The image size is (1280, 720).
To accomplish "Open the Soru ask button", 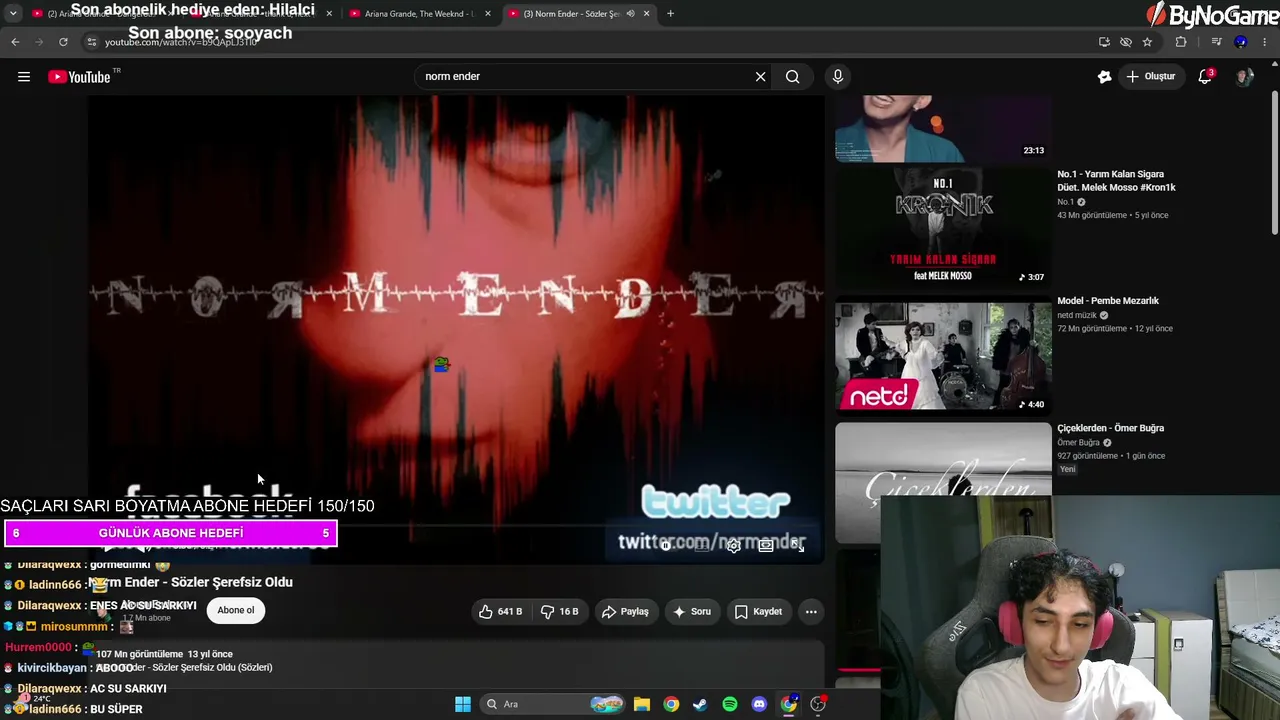I will [x=692, y=611].
